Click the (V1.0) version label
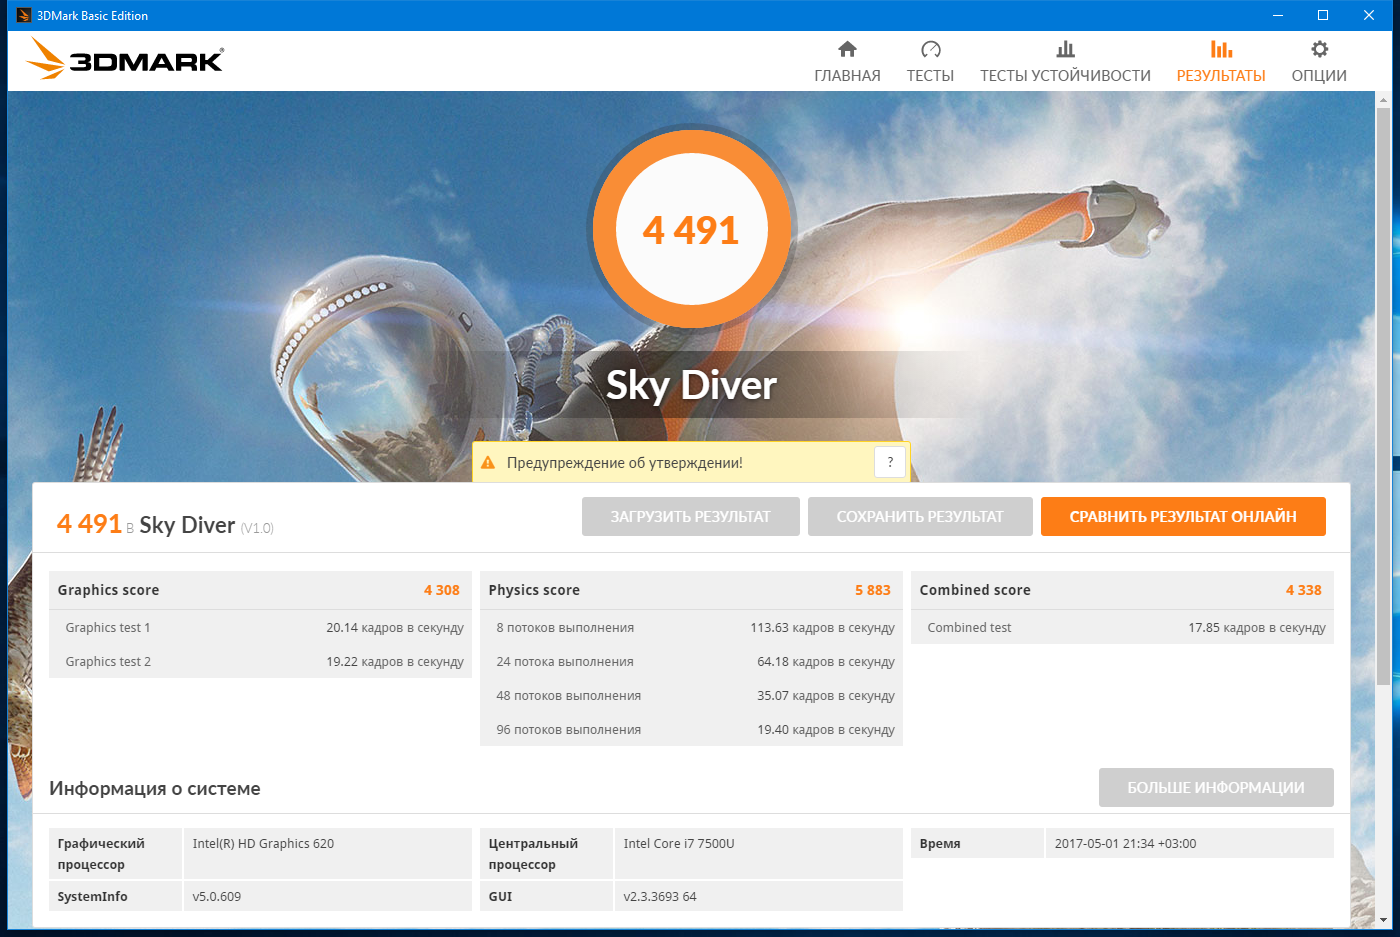Viewport: 1400px width, 937px height. tap(257, 528)
